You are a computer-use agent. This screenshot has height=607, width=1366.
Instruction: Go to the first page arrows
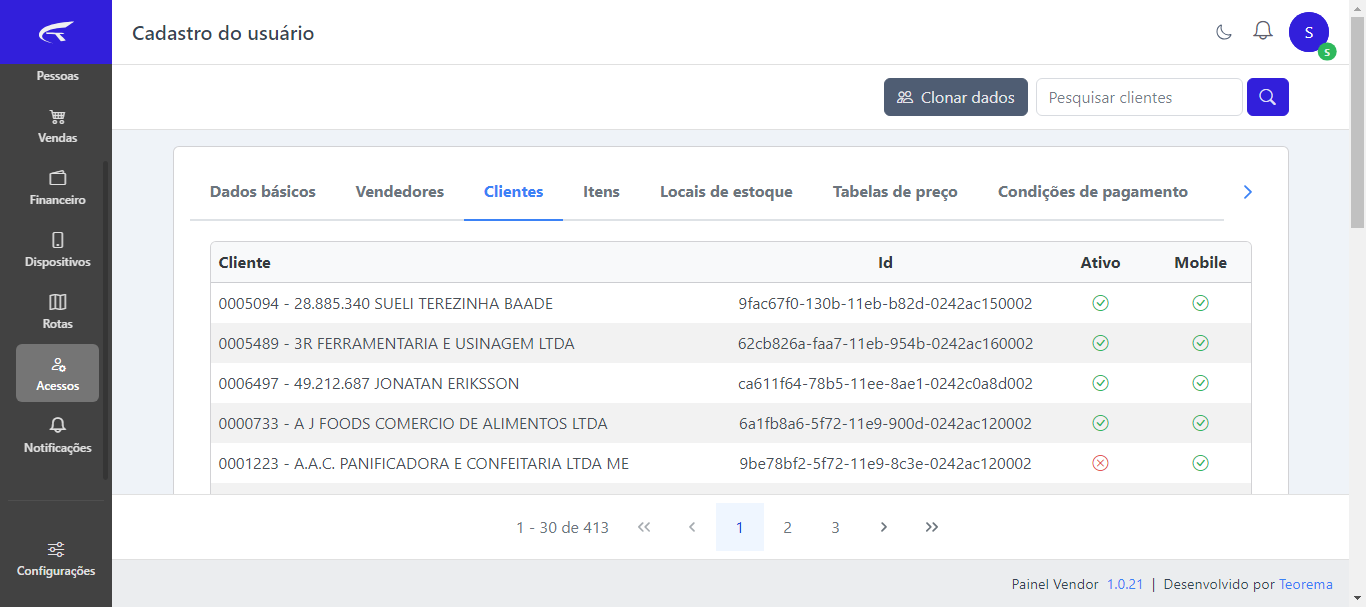pos(644,527)
